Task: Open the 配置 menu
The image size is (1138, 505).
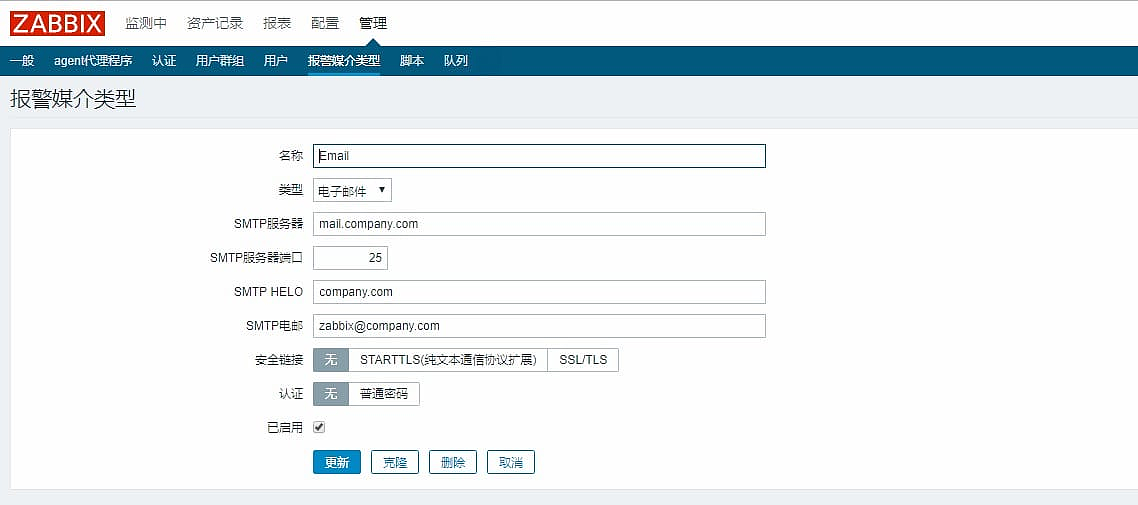Action: (x=325, y=23)
